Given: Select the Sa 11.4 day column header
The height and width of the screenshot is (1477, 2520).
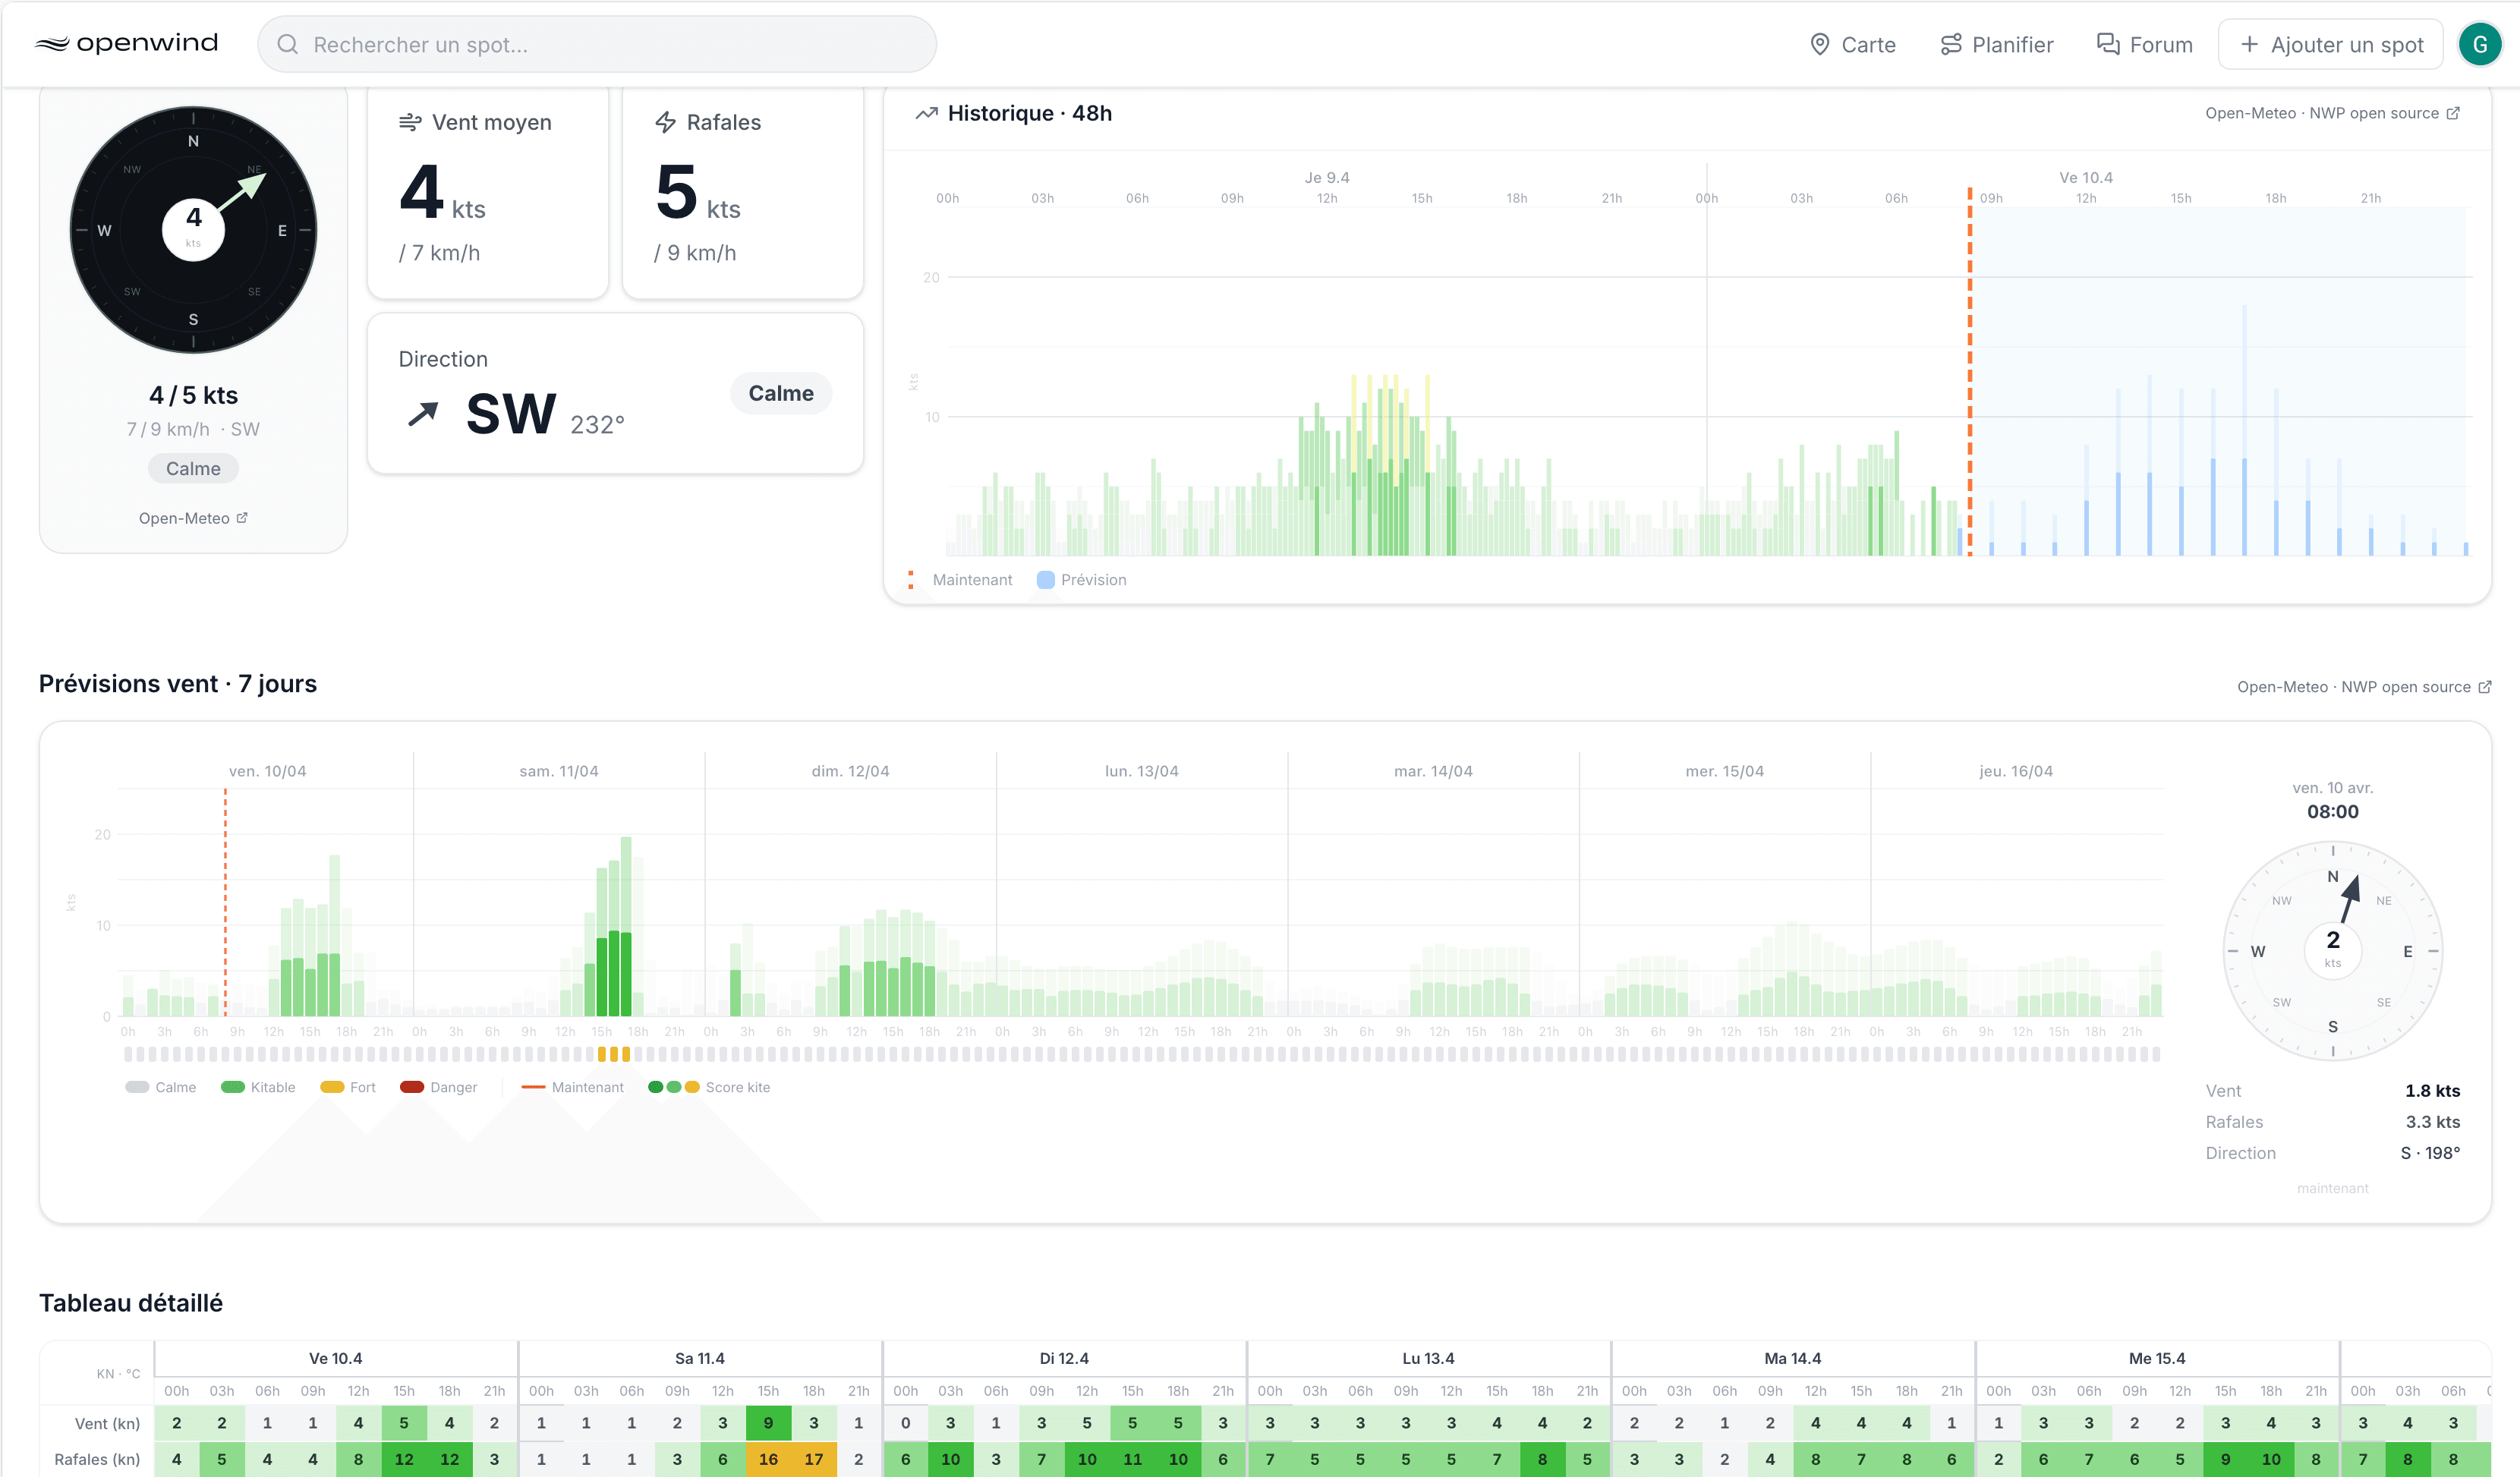Looking at the screenshot, I should [700, 1358].
